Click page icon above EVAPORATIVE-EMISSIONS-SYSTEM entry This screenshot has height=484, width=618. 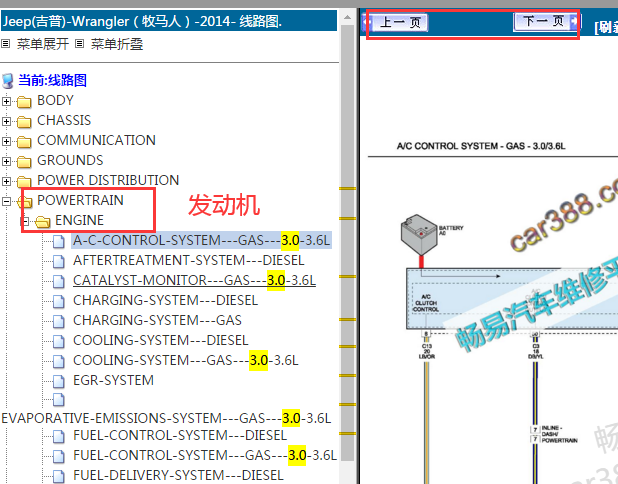point(58,400)
